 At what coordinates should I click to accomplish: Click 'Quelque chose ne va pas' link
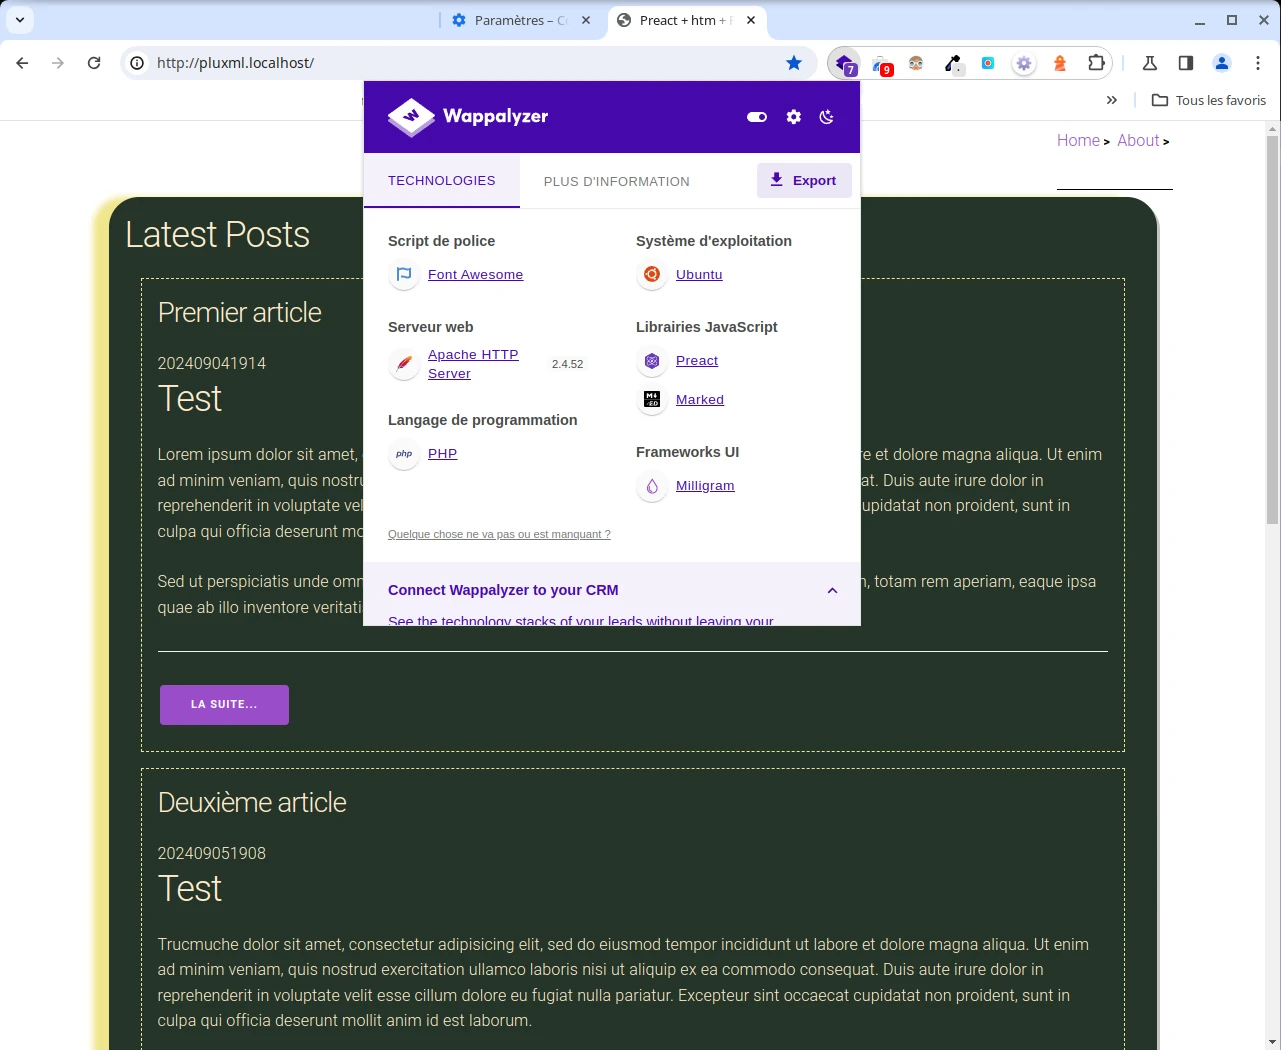[x=499, y=534]
